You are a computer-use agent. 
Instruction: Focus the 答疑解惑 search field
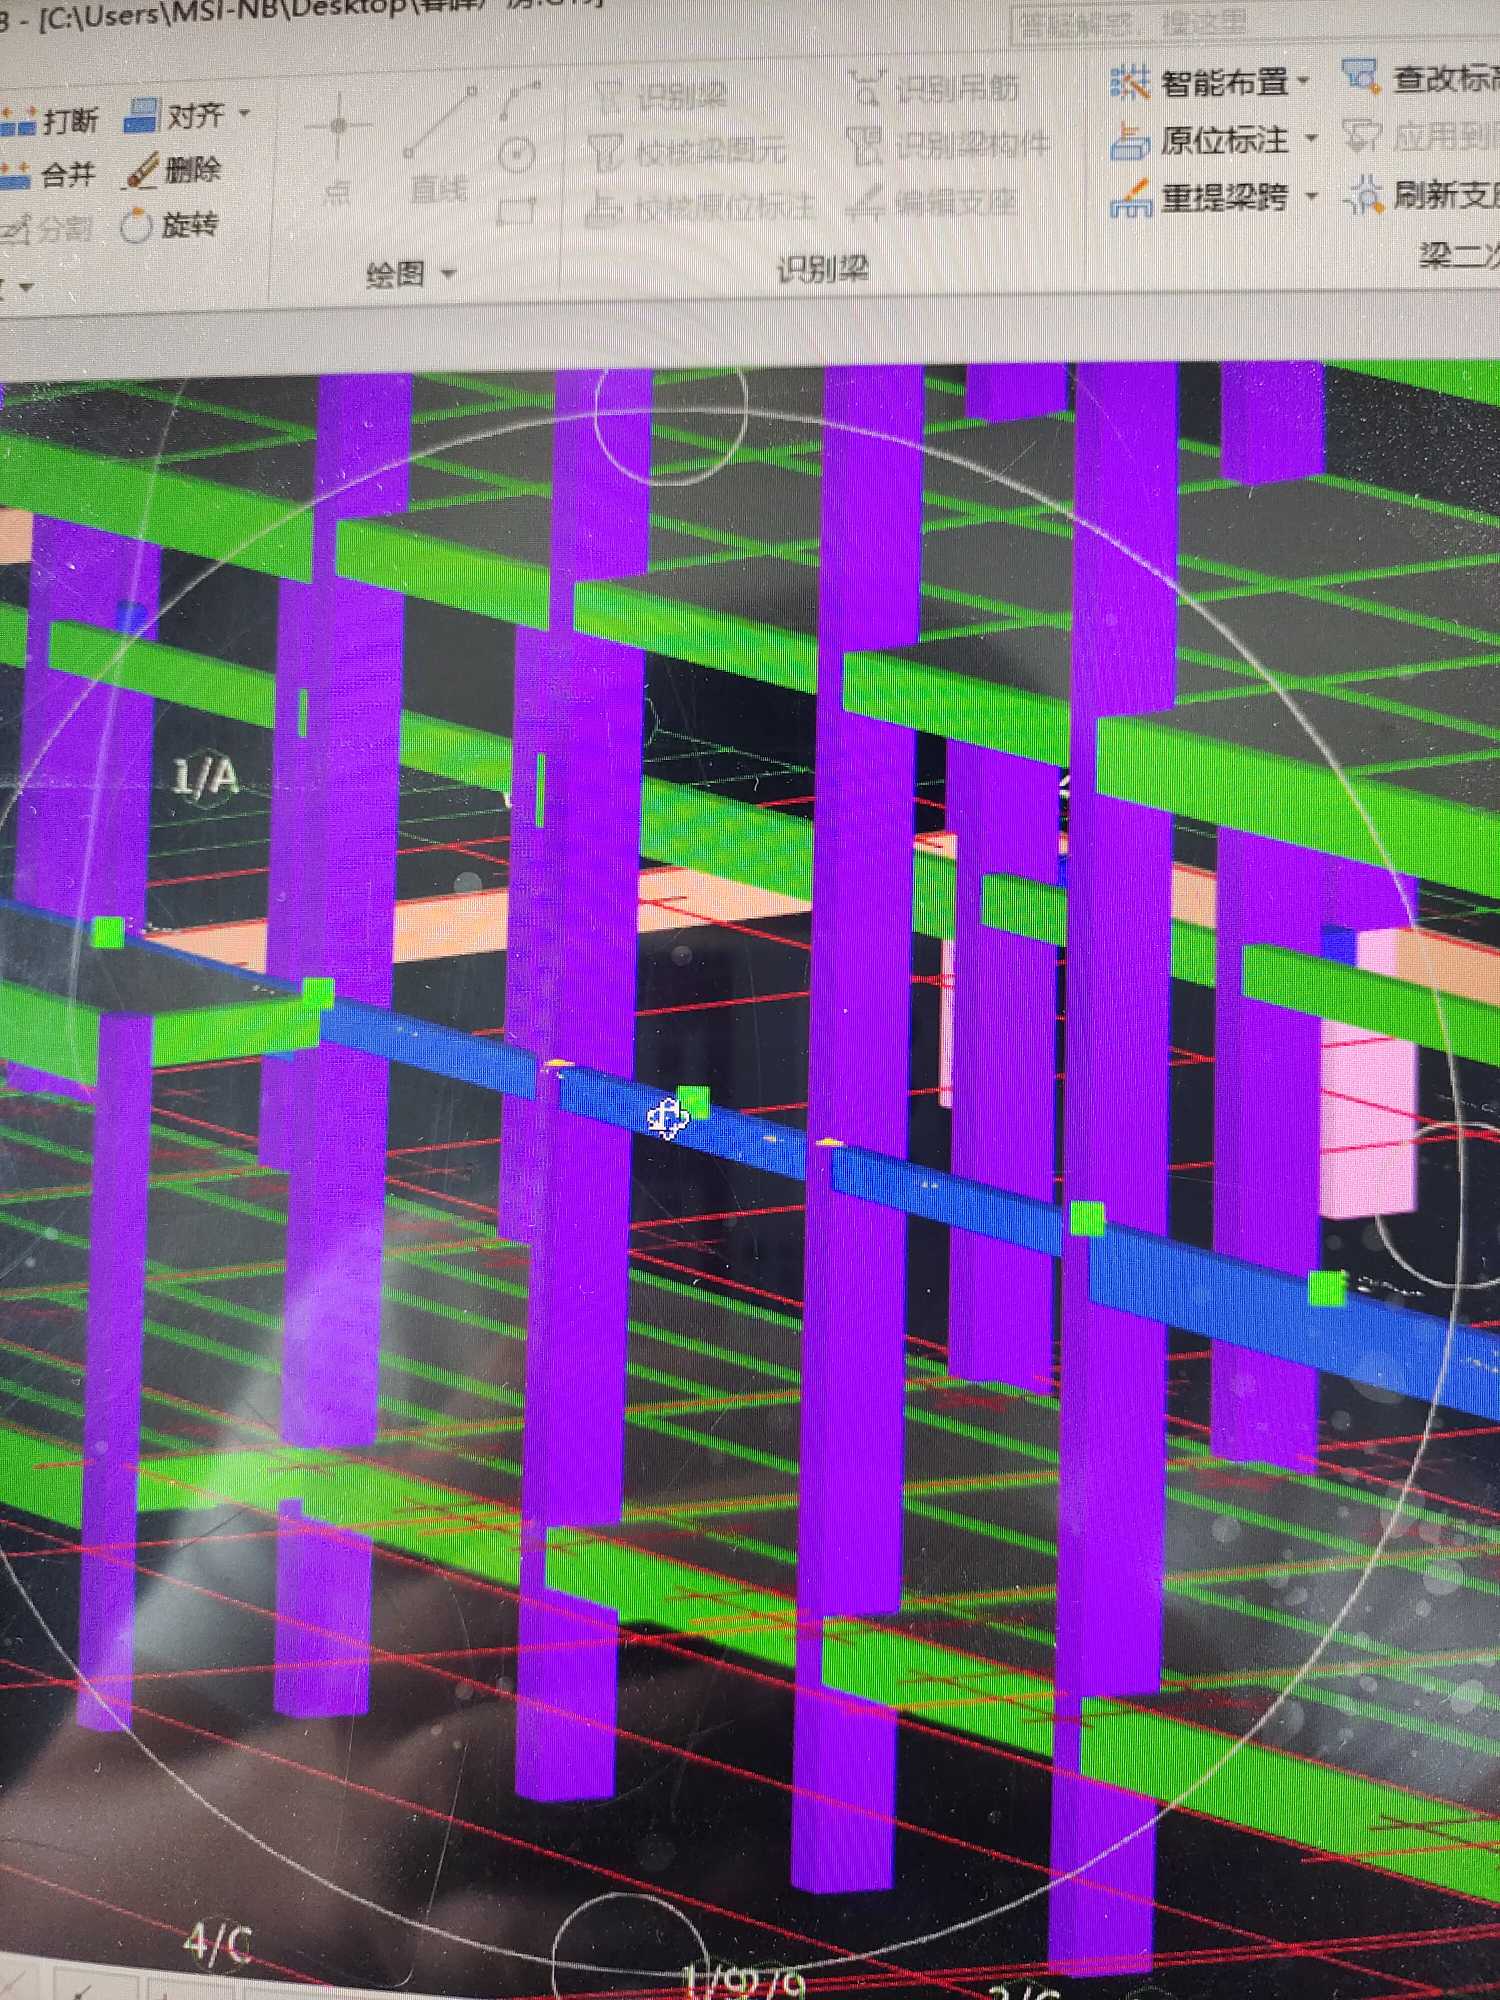click(1254, 23)
